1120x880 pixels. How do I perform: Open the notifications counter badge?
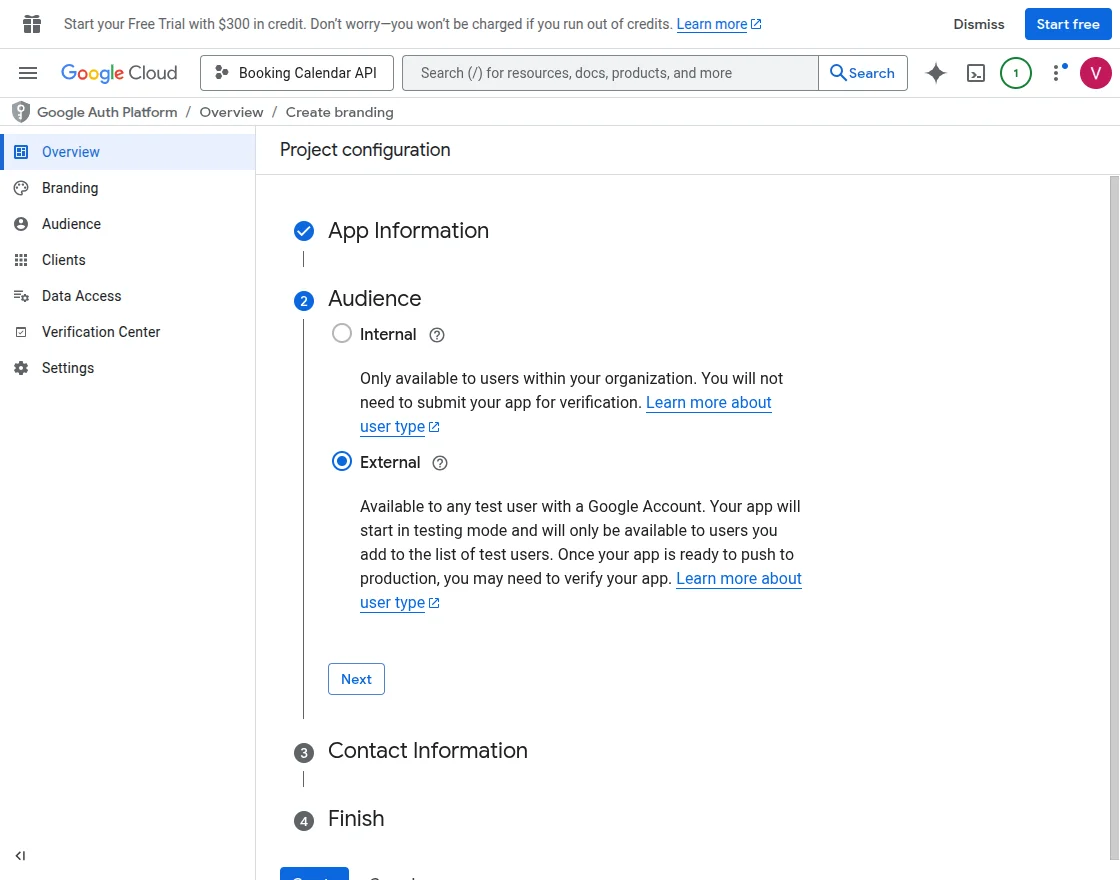click(x=1016, y=73)
